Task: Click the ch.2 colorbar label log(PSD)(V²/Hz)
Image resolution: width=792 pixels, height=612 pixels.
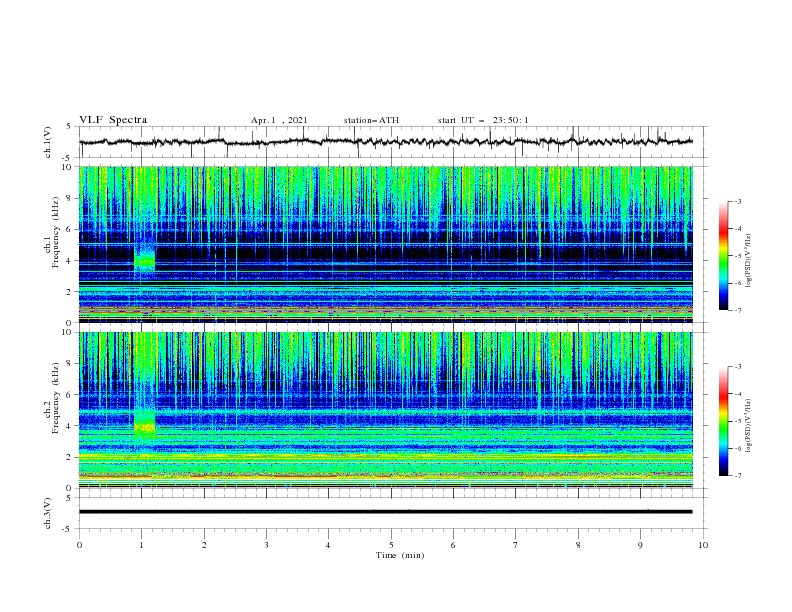Action: 749,426
